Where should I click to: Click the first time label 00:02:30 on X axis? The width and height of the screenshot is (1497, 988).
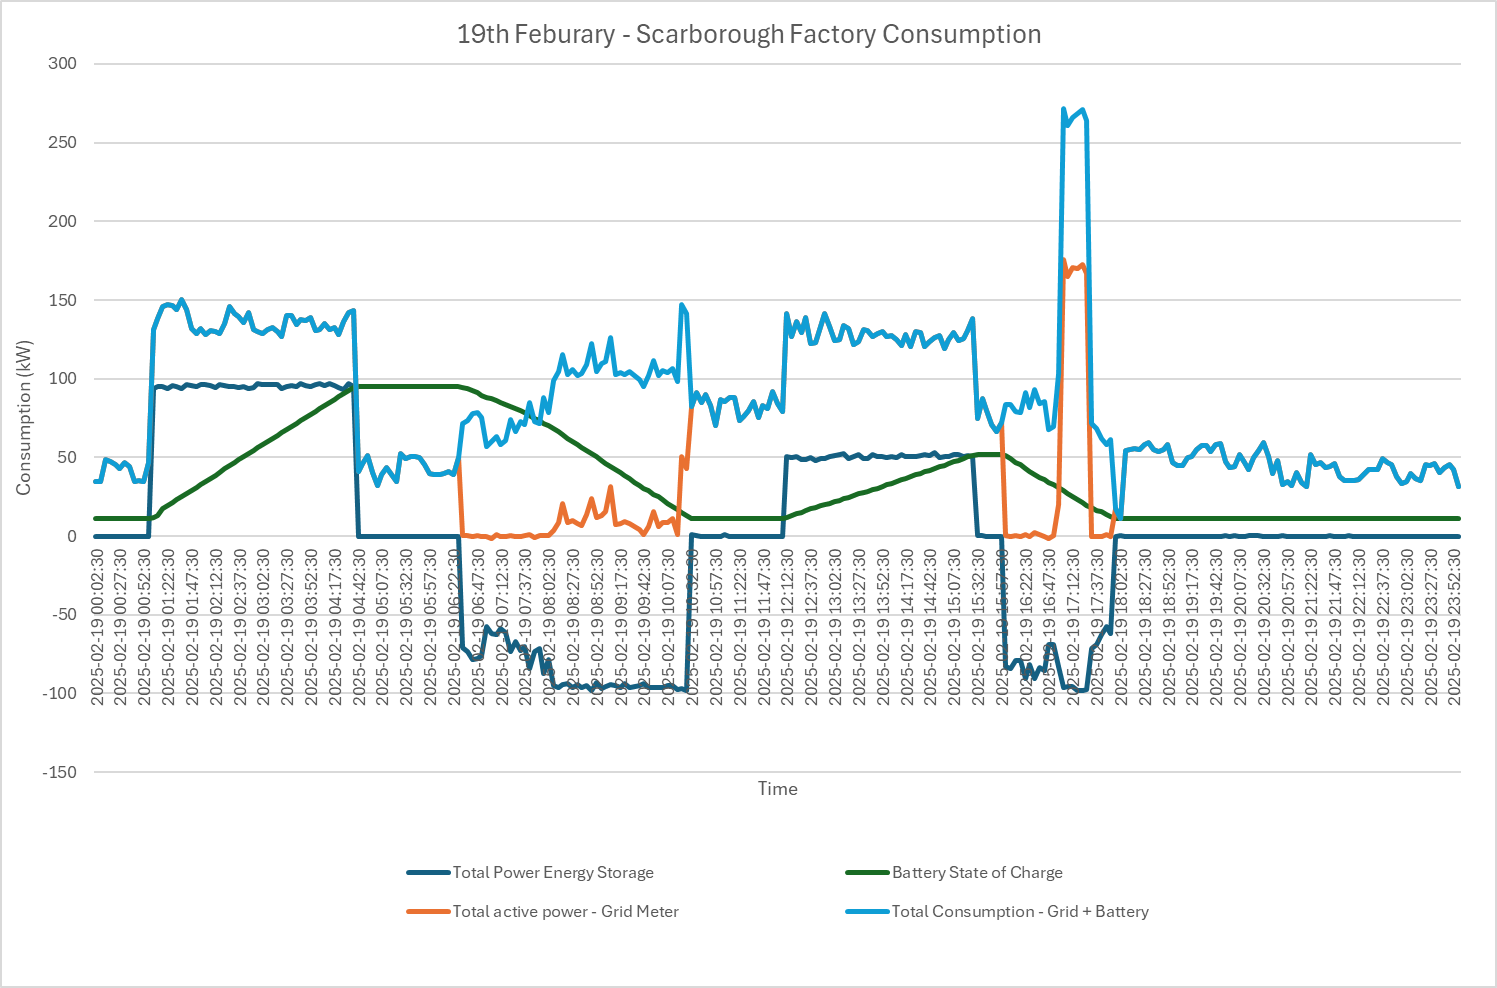[97, 627]
